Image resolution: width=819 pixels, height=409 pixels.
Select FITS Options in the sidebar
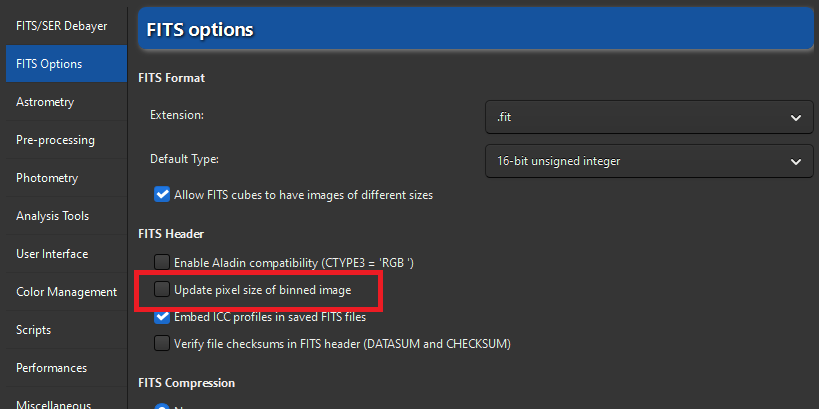coord(50,63)
